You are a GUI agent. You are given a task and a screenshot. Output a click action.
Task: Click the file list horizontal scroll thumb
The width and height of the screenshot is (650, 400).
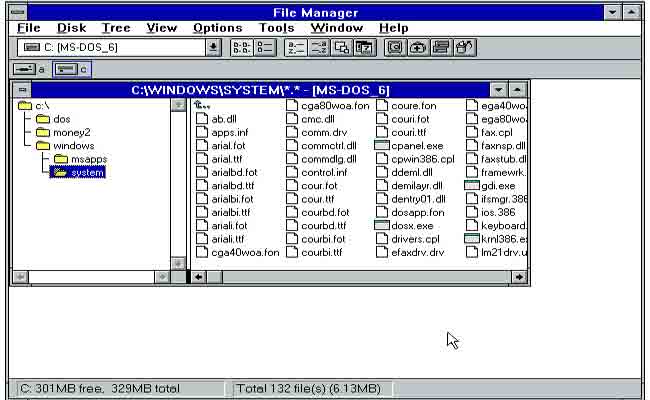(215, 277)
